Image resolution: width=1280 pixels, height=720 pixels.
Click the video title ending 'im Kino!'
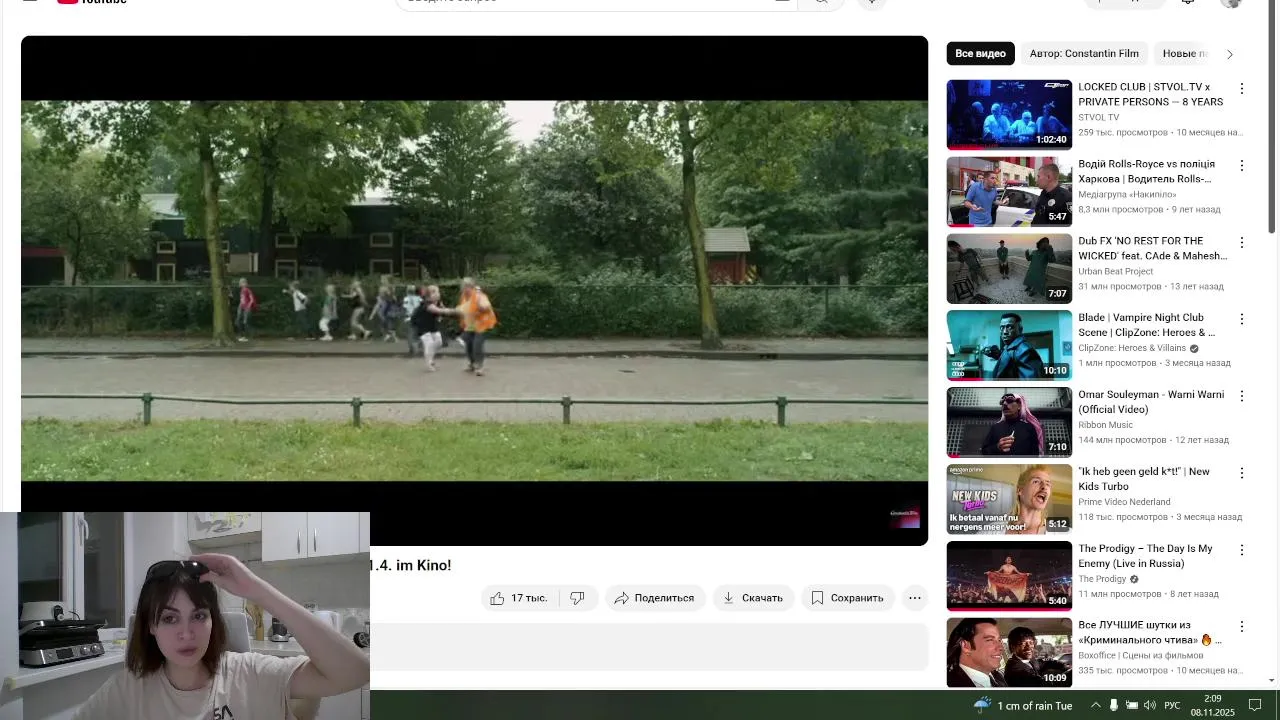[x=410, y=566]
